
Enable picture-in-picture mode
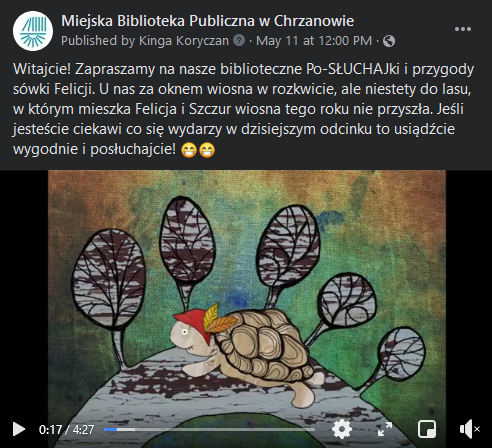click(427, 429)
